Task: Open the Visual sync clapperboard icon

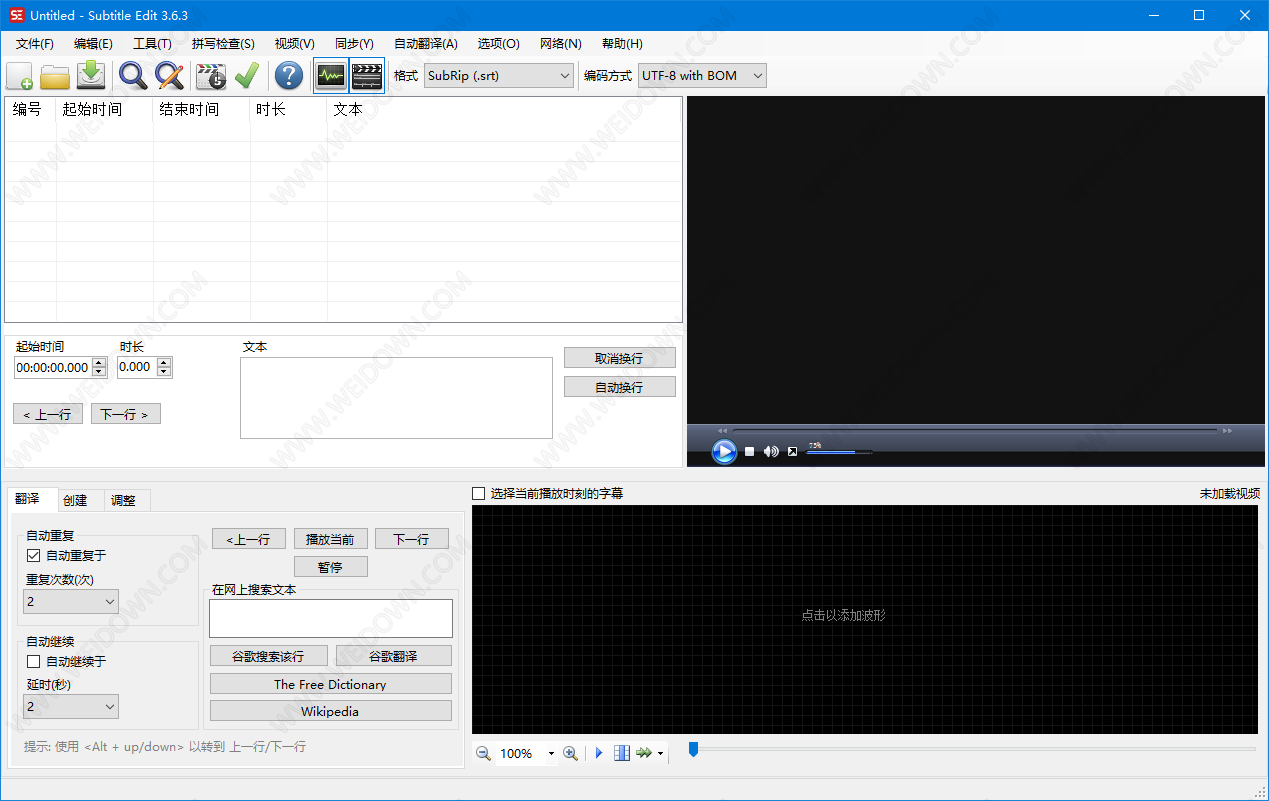Action: point(211,76)
